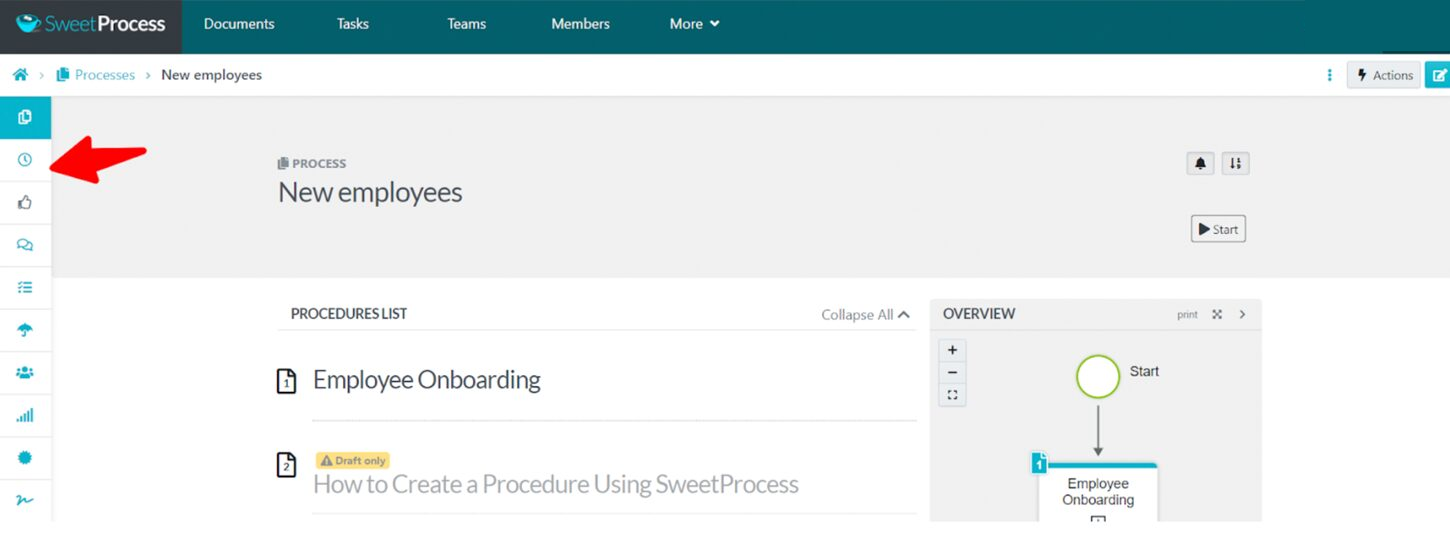Open the thumbs-up approvals icon
This screenshot has height=551, width=1450.
coord(25,202)
